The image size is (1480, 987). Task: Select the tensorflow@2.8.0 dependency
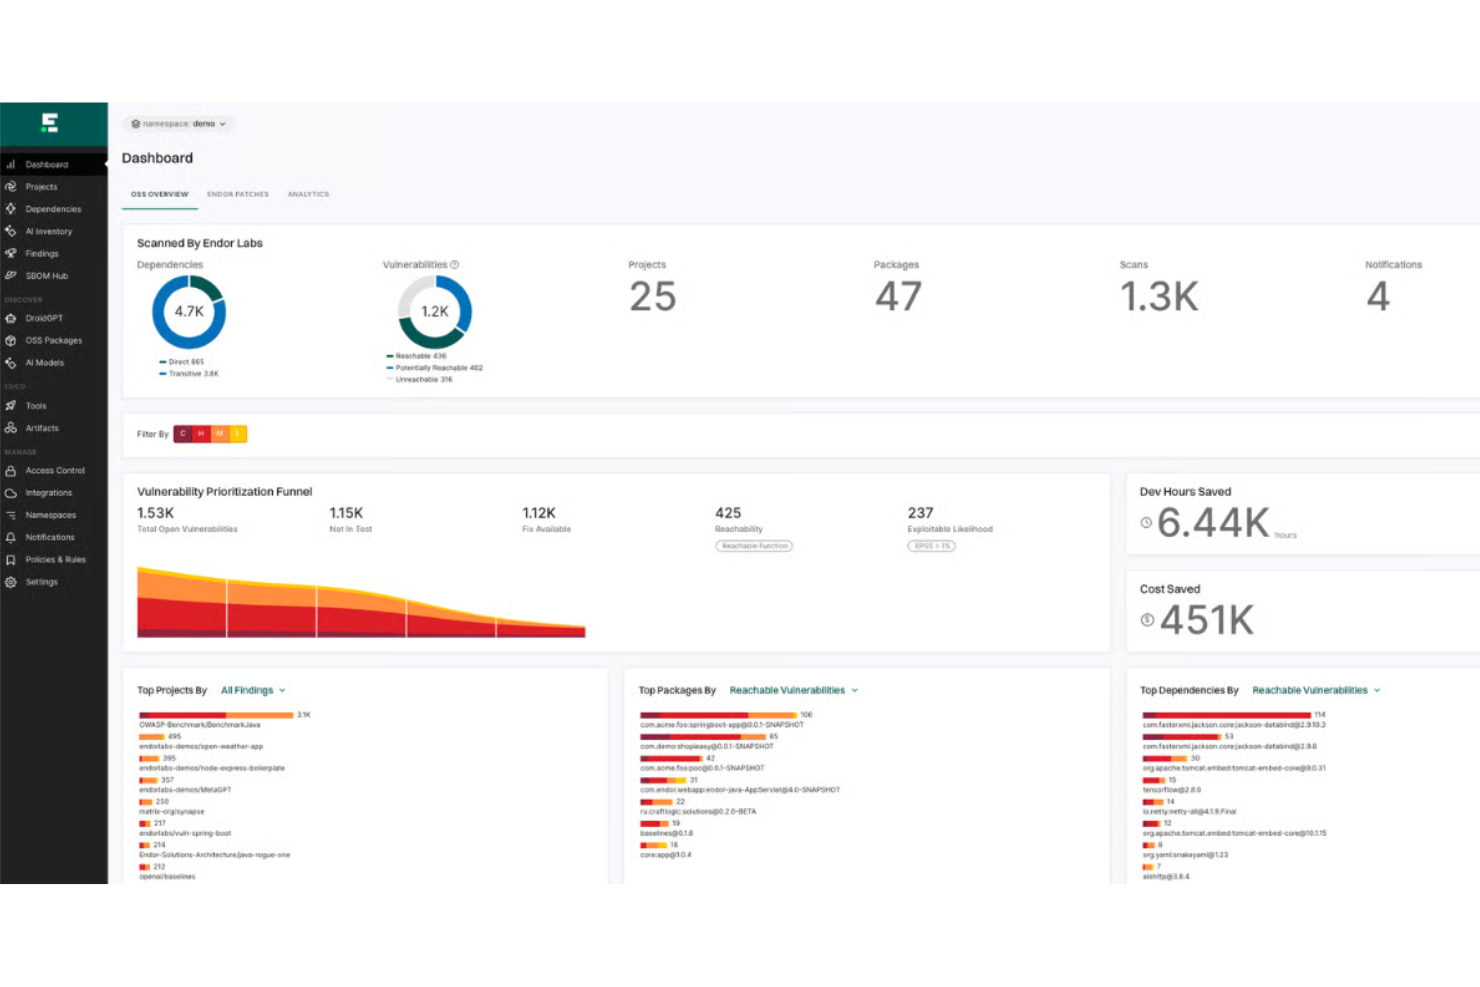coord(1172,790)
